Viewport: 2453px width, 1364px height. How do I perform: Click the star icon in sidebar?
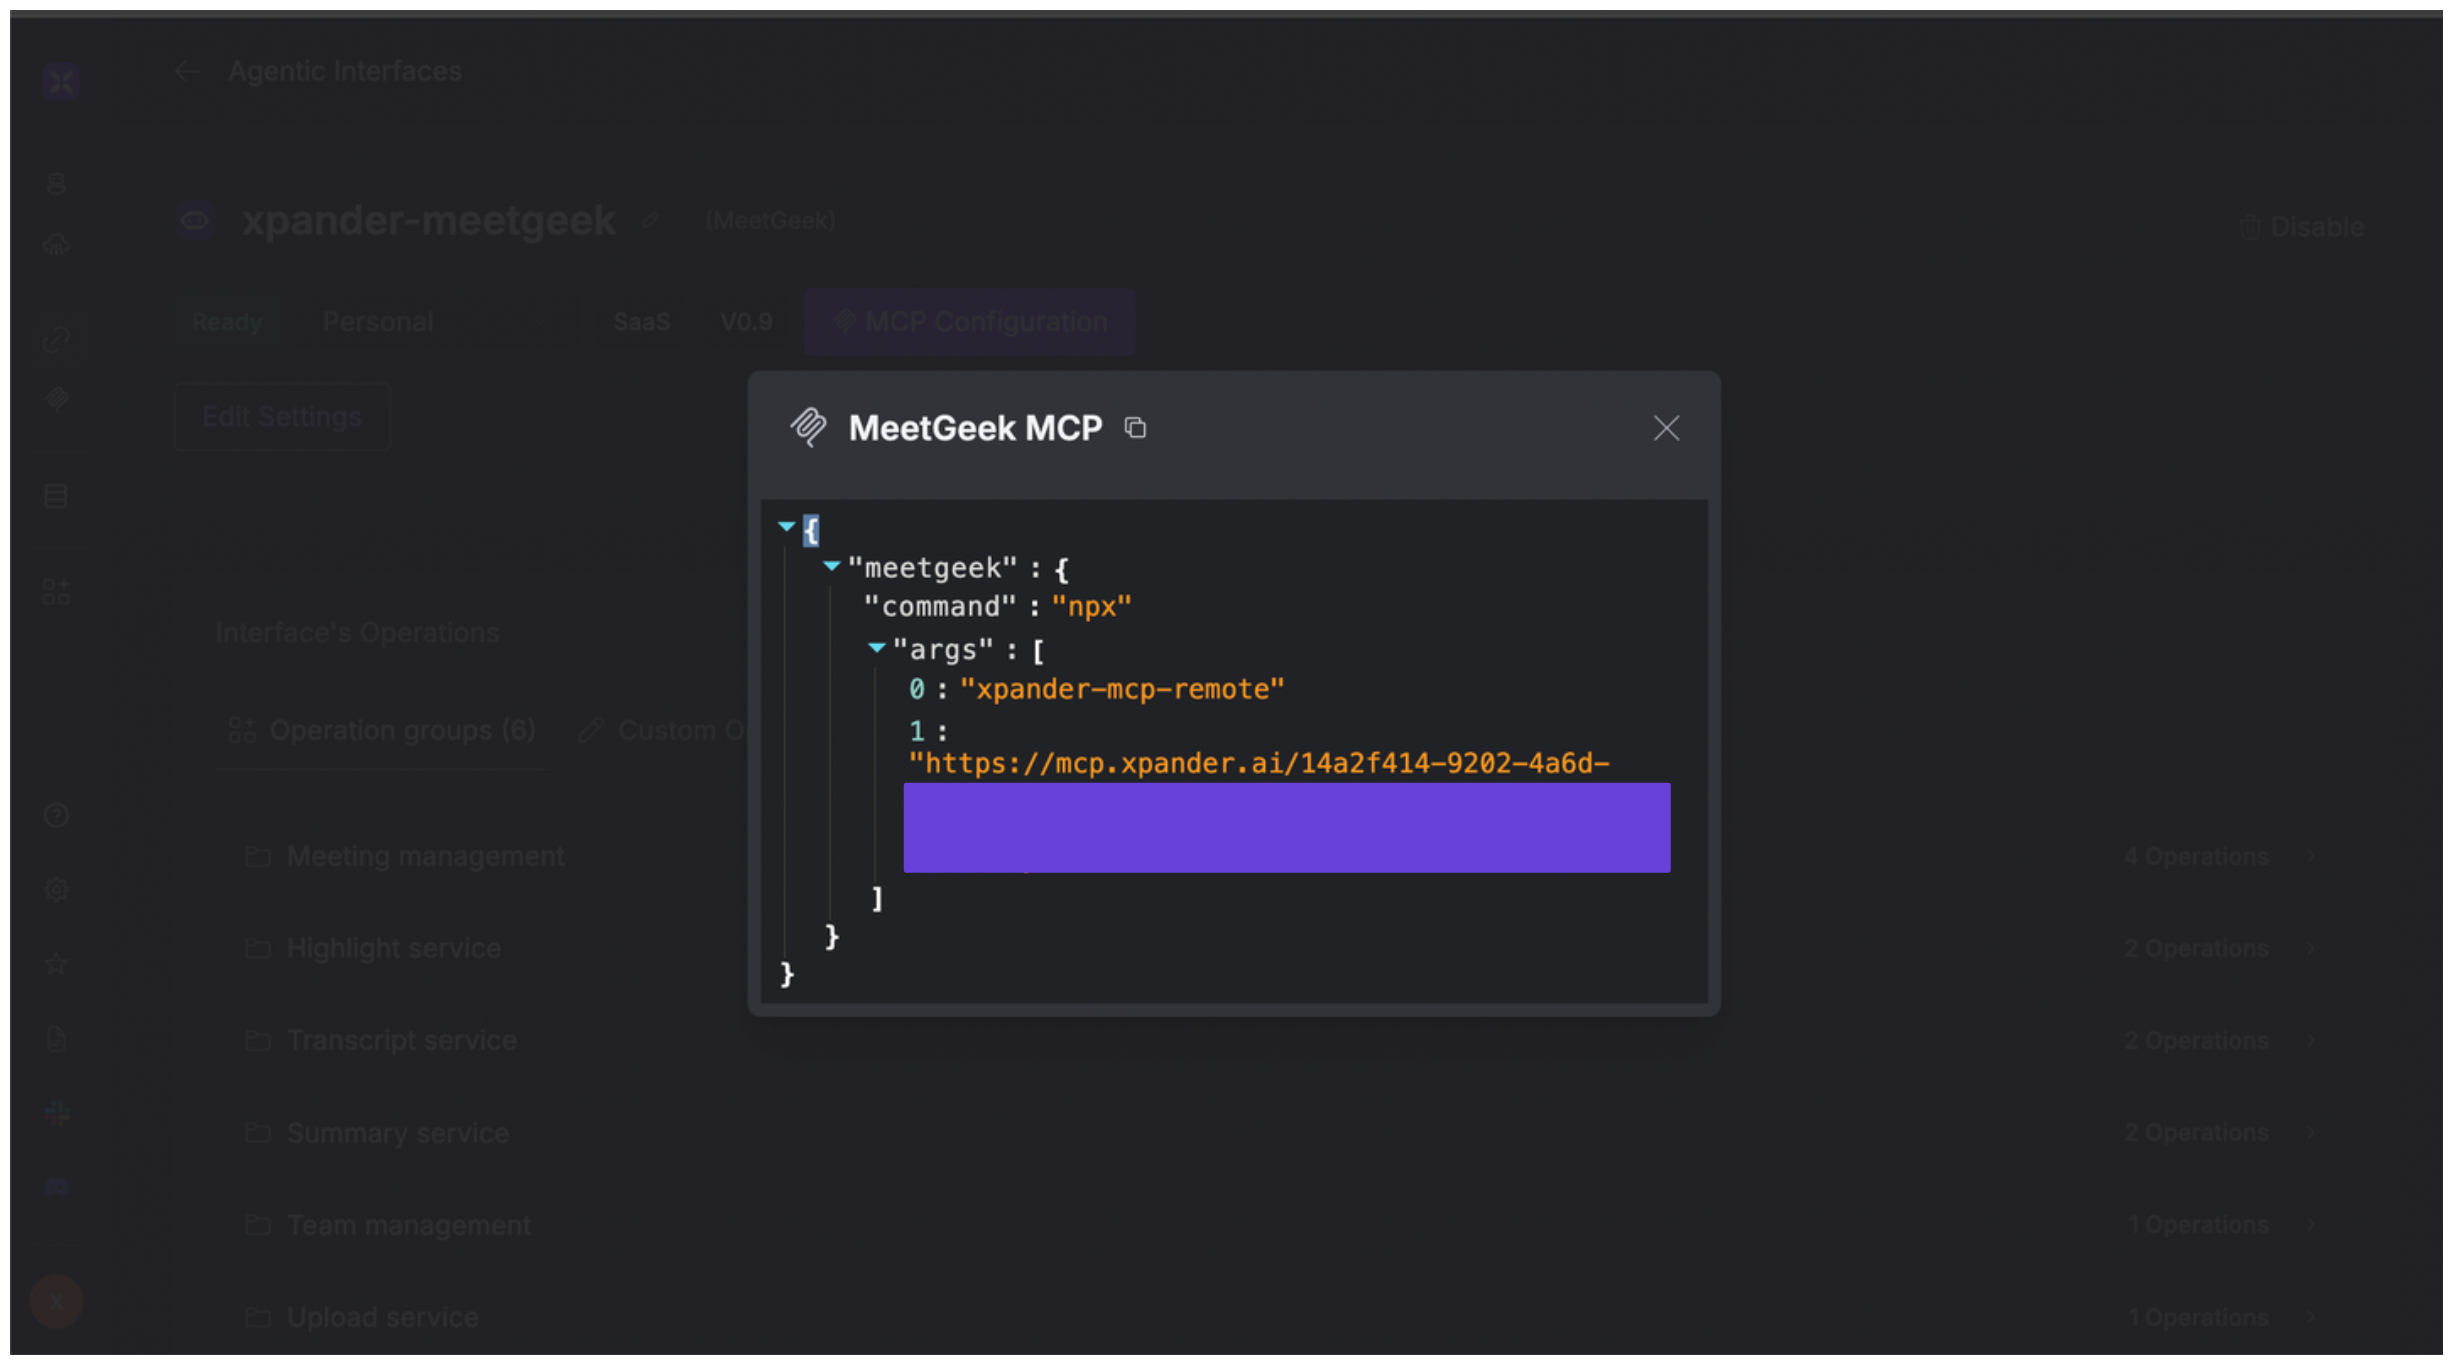57,964
